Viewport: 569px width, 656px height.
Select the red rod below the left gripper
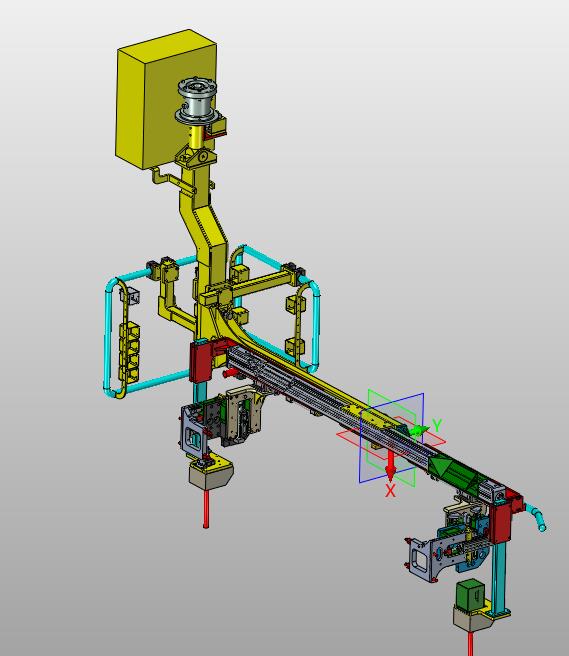pos(206,508)
